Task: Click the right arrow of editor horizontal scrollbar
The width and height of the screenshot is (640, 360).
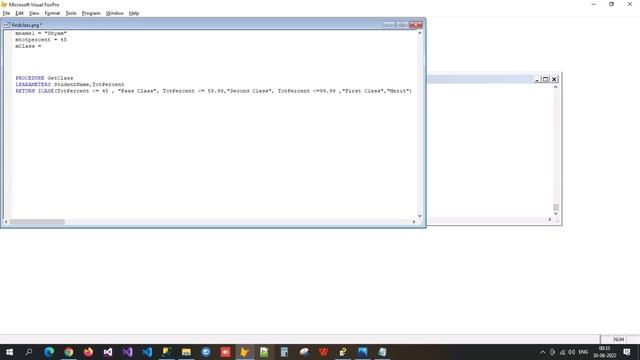Action: pos(414,222)
